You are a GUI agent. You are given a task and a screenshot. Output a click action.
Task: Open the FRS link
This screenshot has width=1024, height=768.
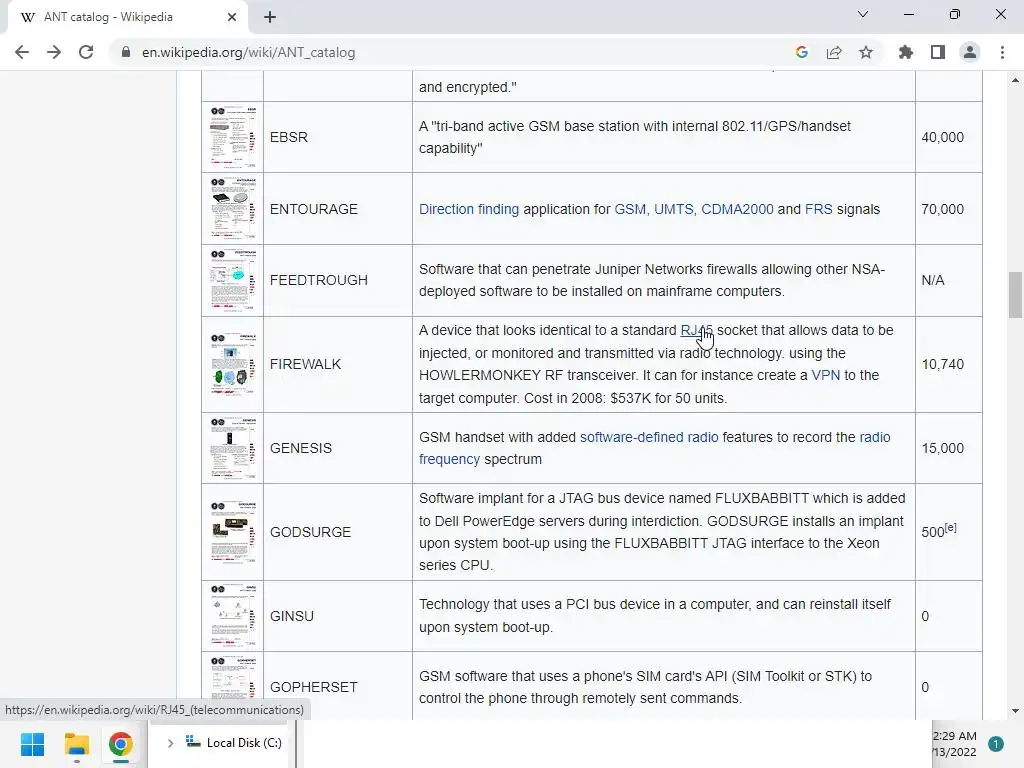(x=818, y=209)
